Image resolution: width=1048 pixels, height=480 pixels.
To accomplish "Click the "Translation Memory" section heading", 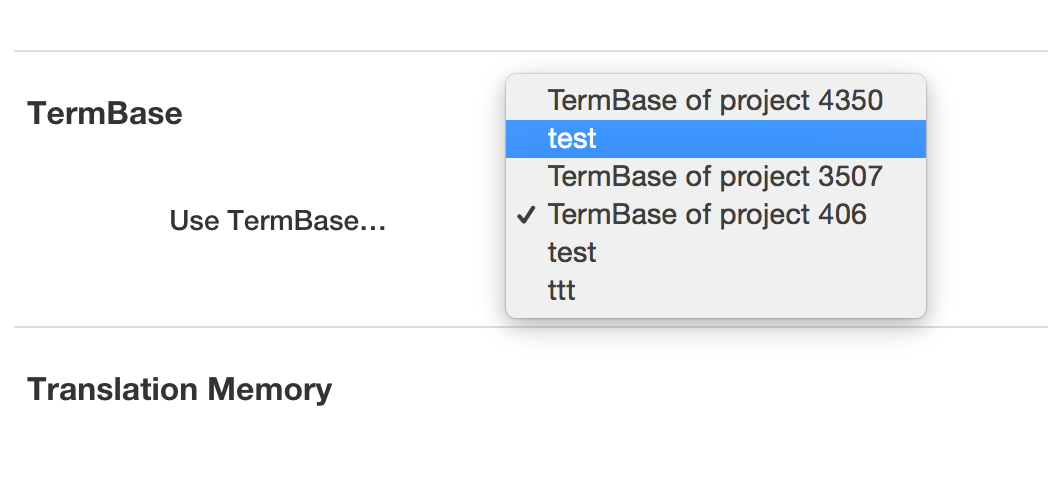I will 180,388.
